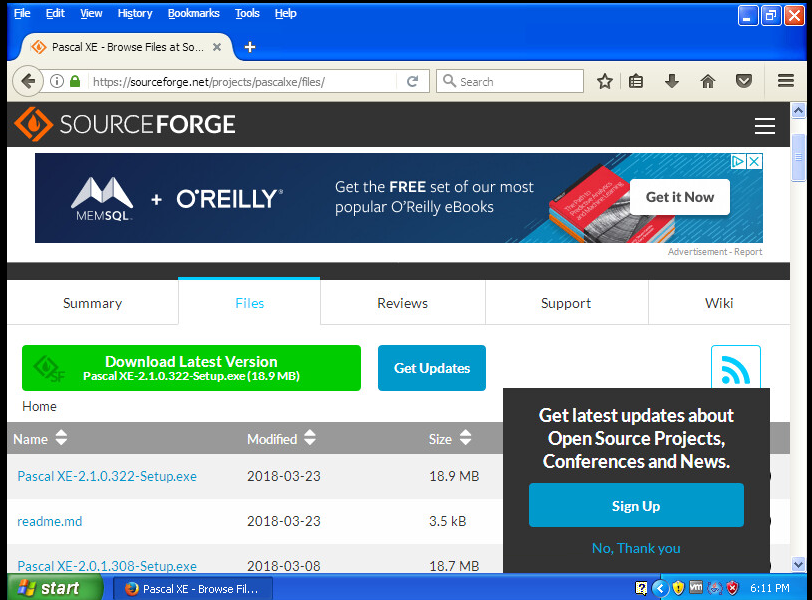Open a new tab with the plus icon
This screenshot has width=812, height=600.
[x=250, y=47]
